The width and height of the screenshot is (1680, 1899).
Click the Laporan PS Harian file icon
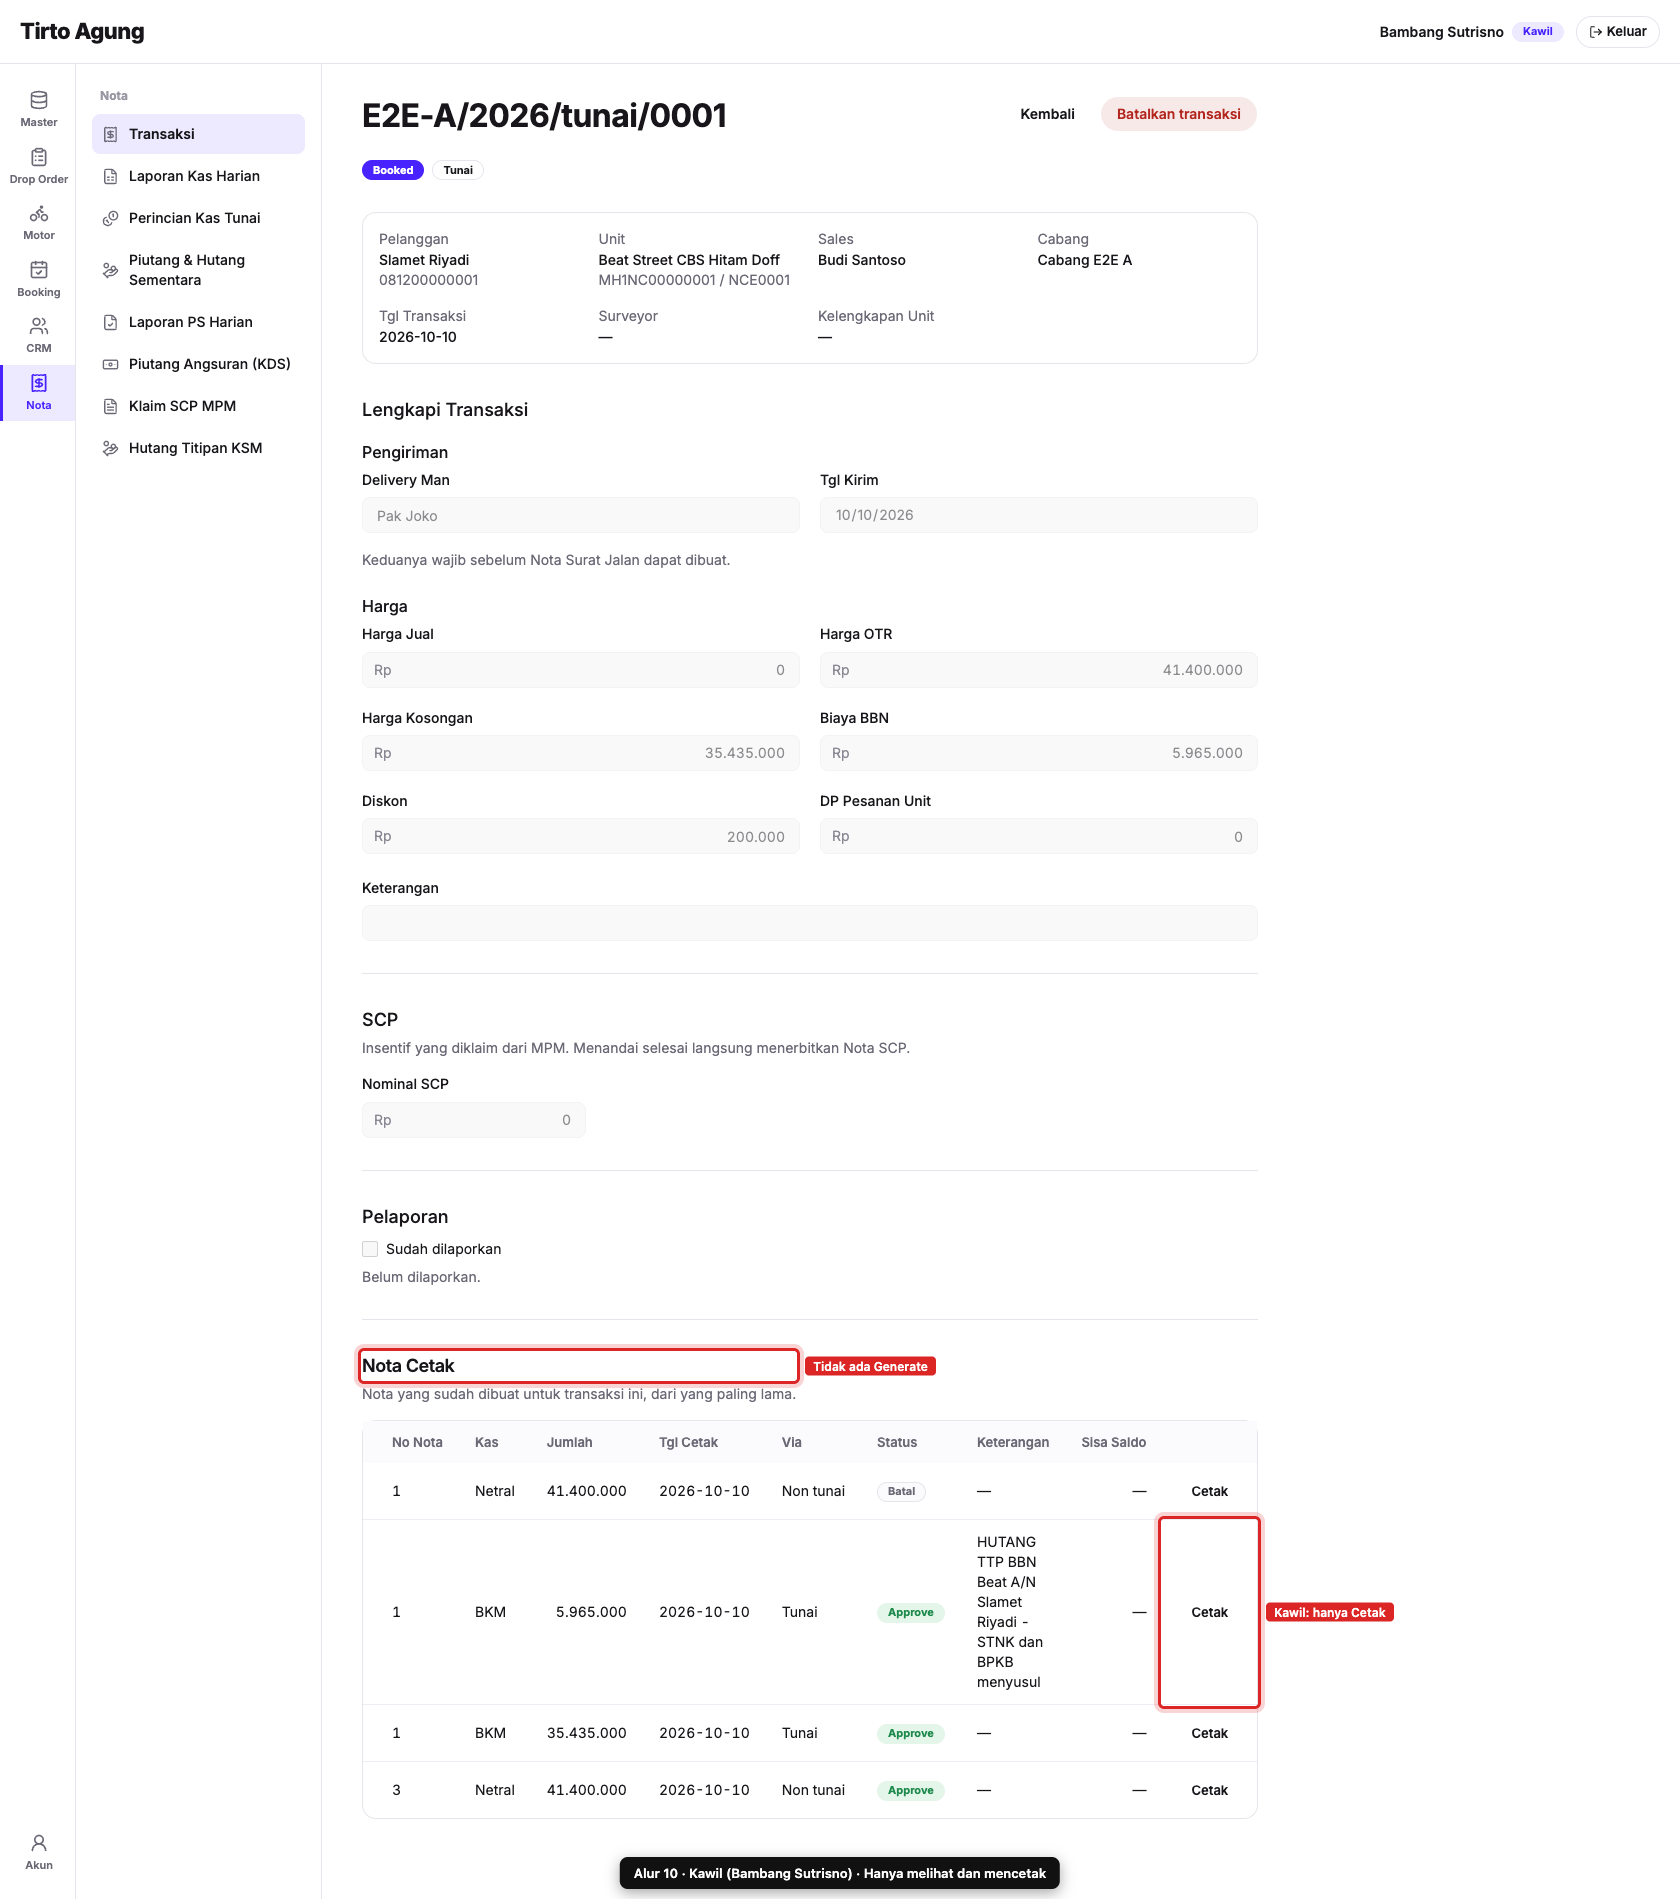point(111,322)
